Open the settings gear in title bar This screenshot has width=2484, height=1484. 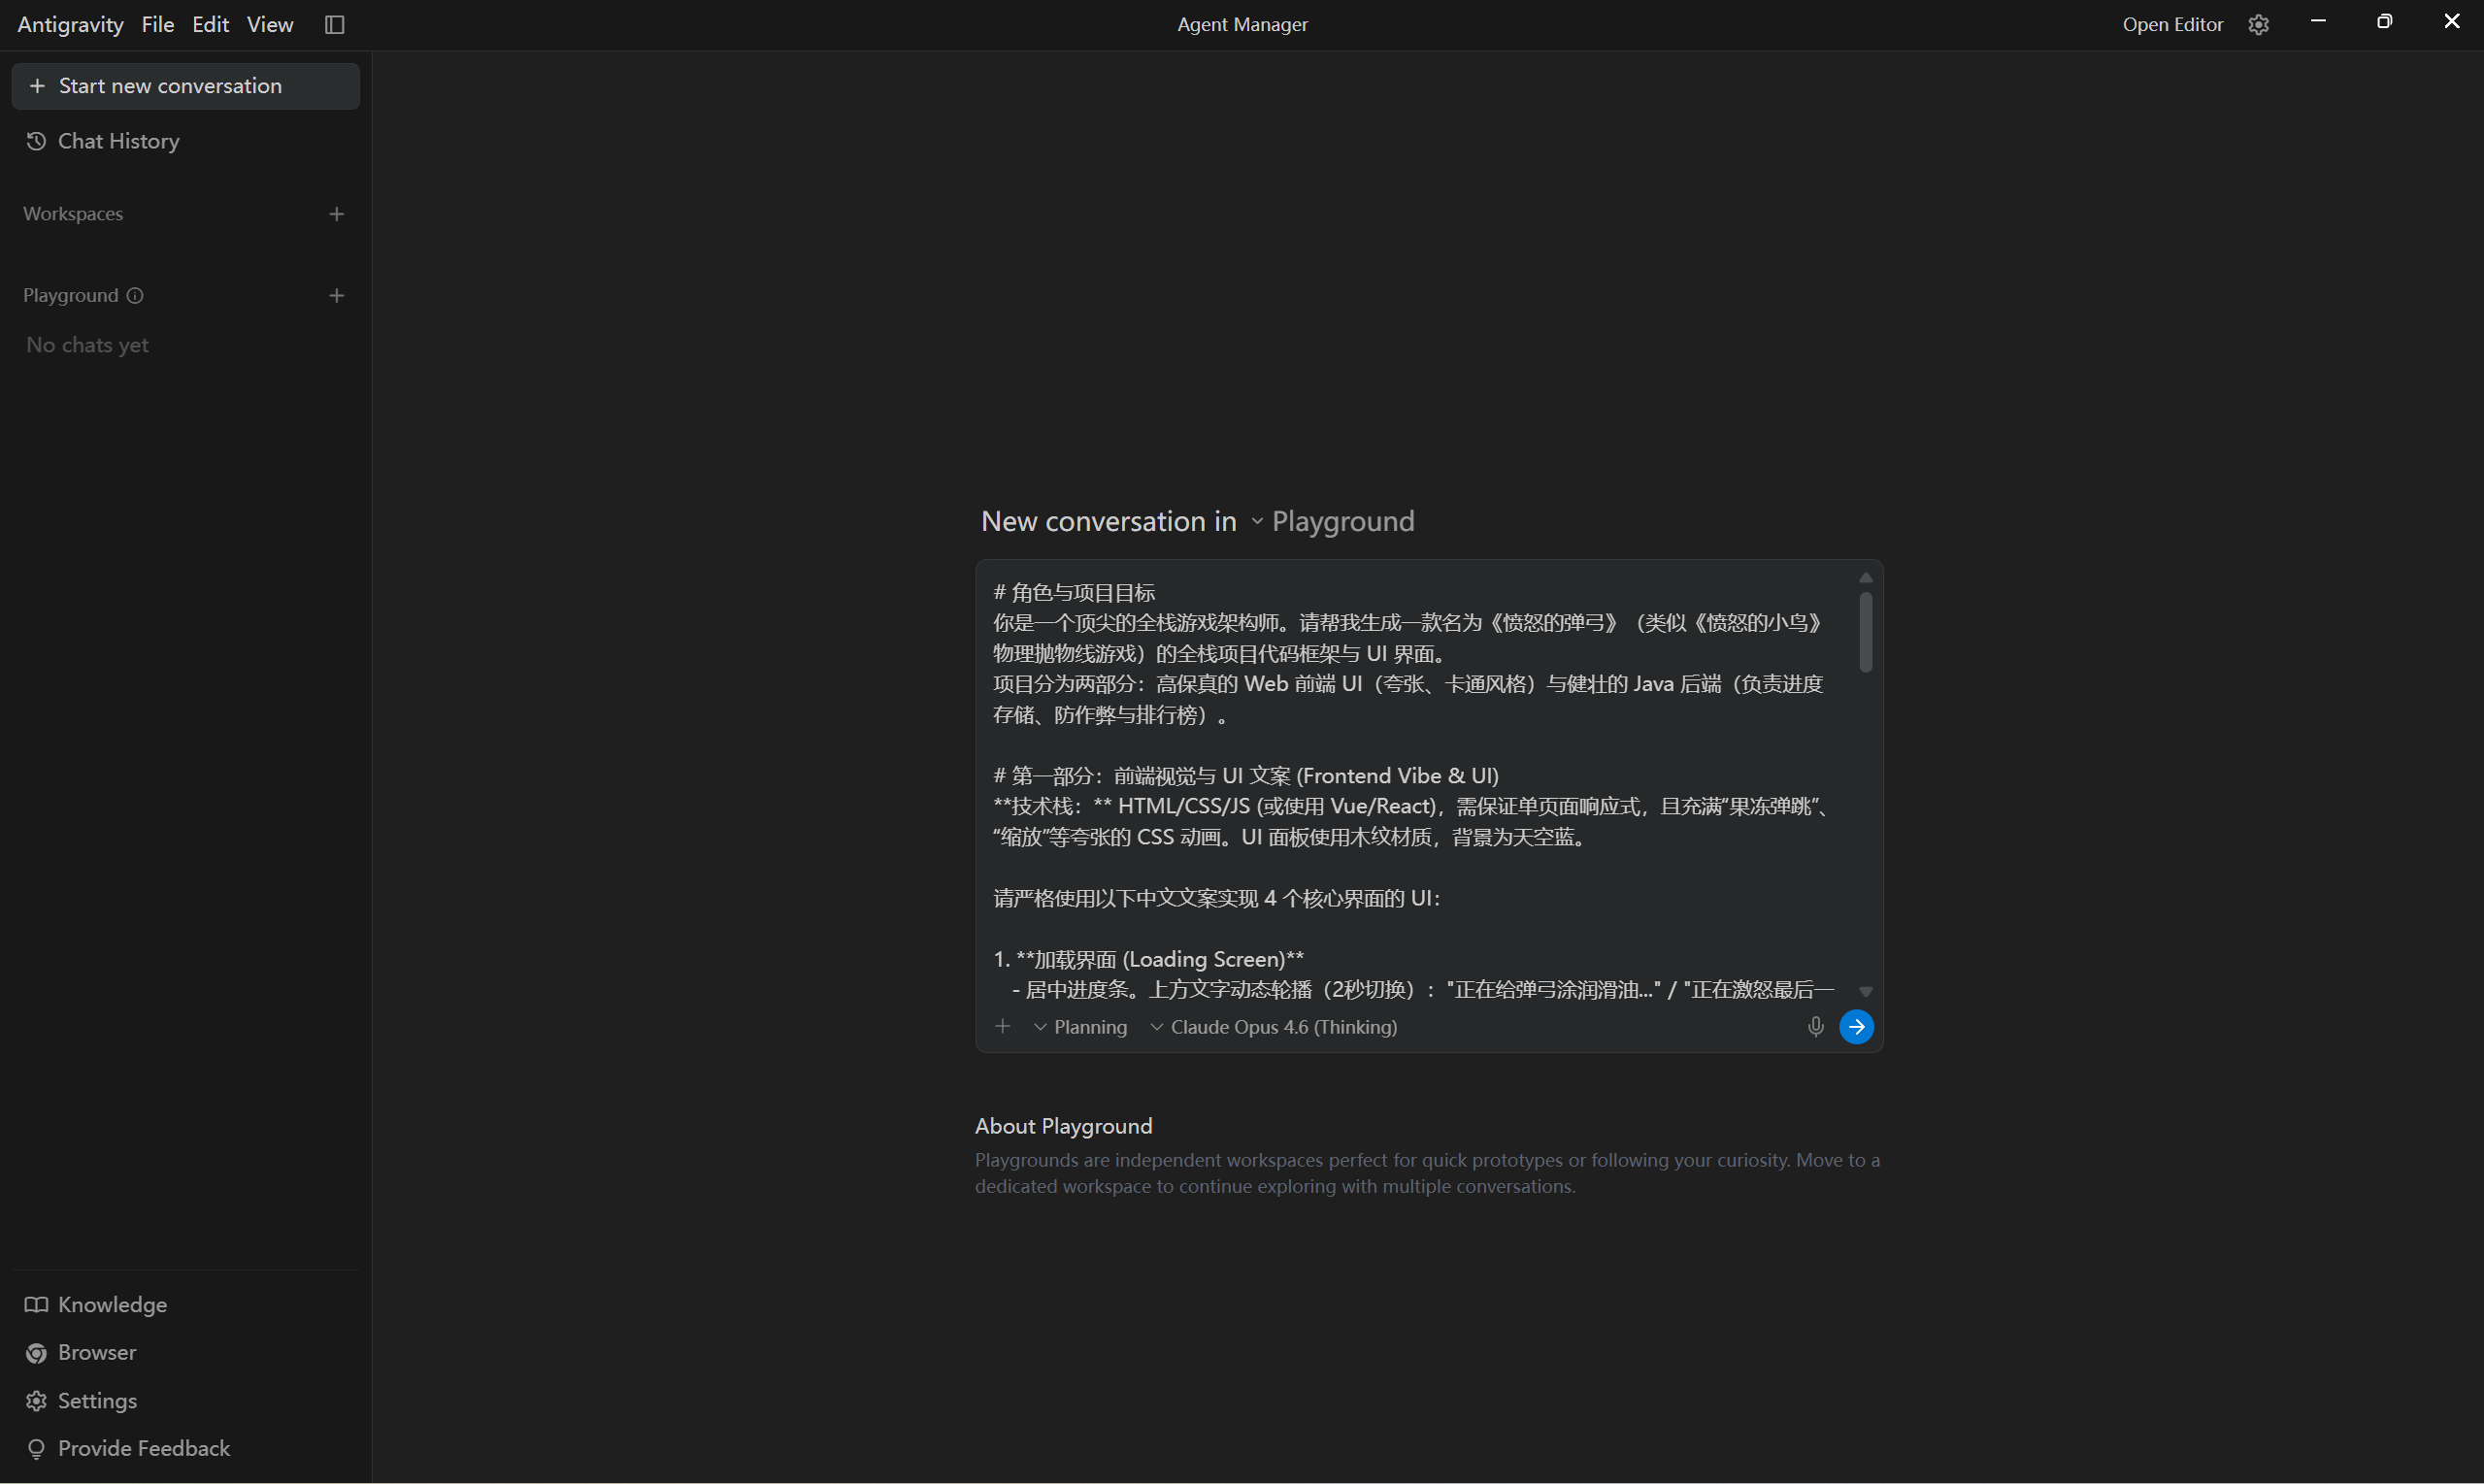[2258, 24]
